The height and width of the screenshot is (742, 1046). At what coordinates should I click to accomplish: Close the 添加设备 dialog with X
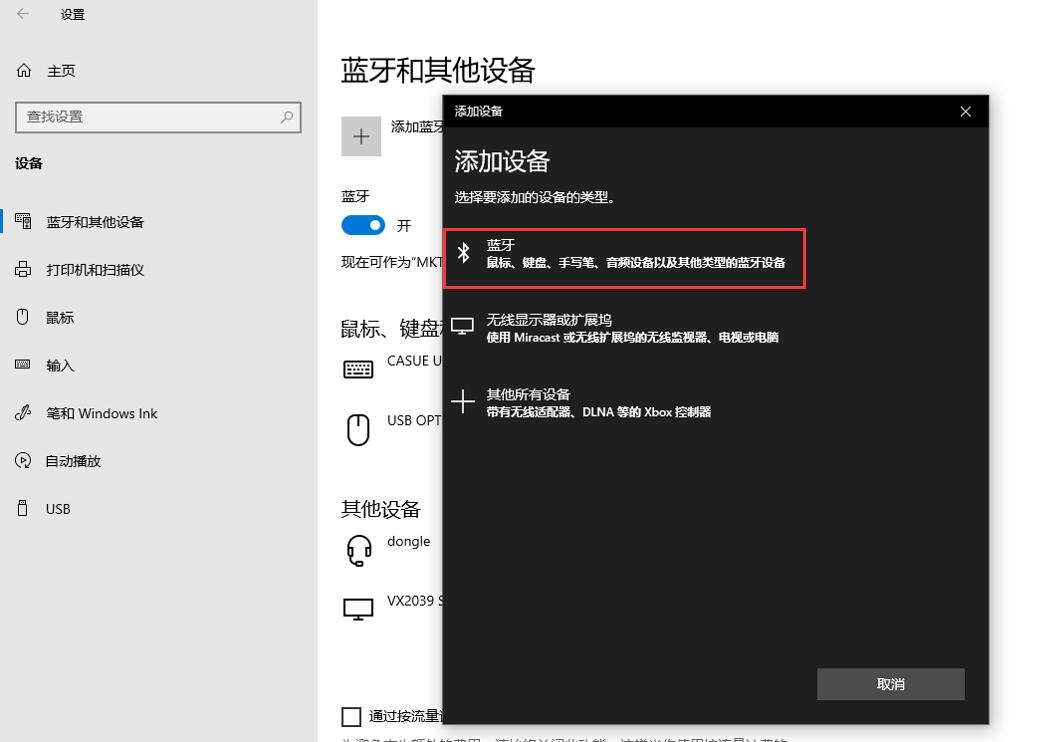pos(965,111)
